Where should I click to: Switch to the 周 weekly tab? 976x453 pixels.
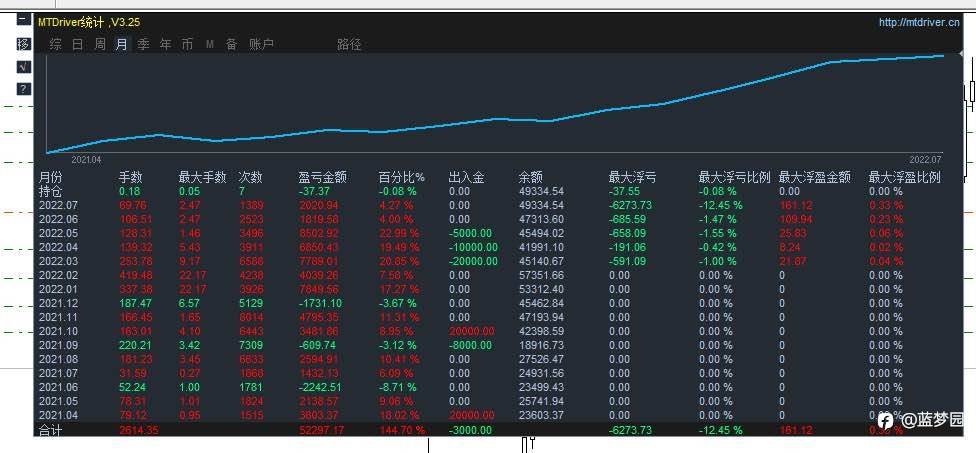coord(100,44)
